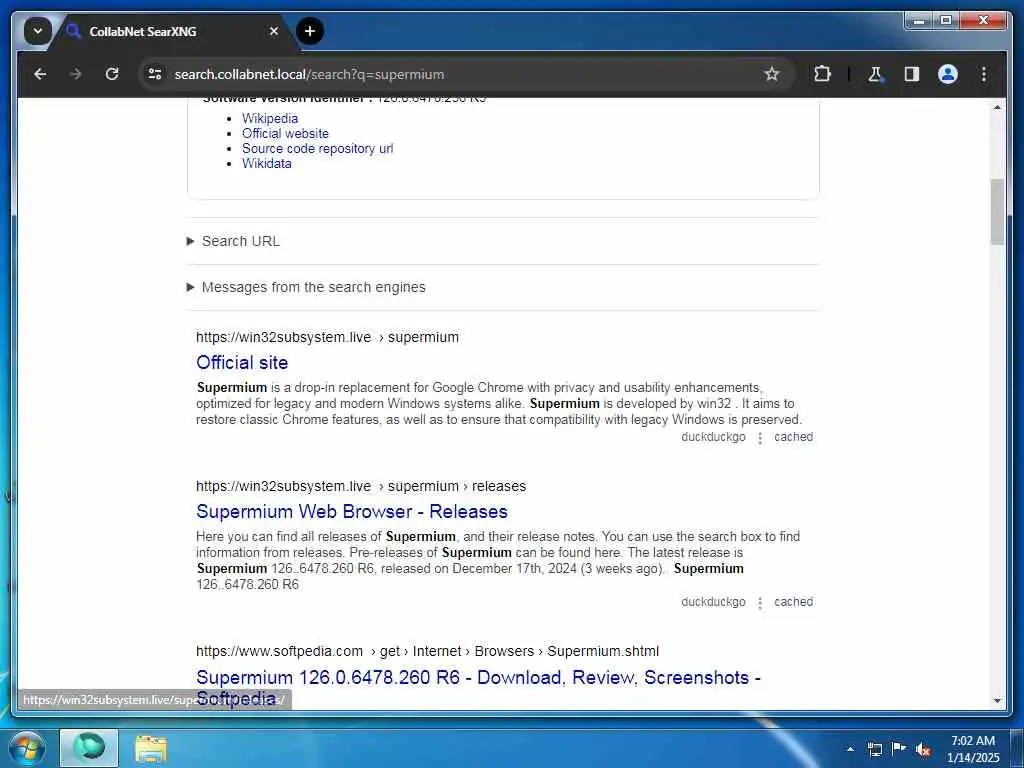The width and height of the screenshot is (1024, 768).
Task: Close the CollabNet SearXNG tab
Action: 274,31
